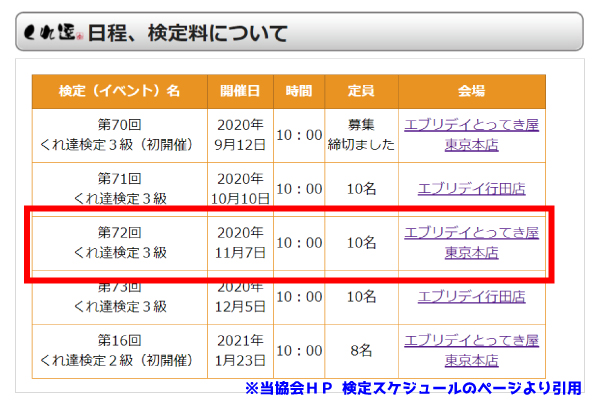The height and width of the screenshot is (400, 600).
Task: Open エブリデイ行田店 link for December 5 exam
Action: [x=471, y=296]
